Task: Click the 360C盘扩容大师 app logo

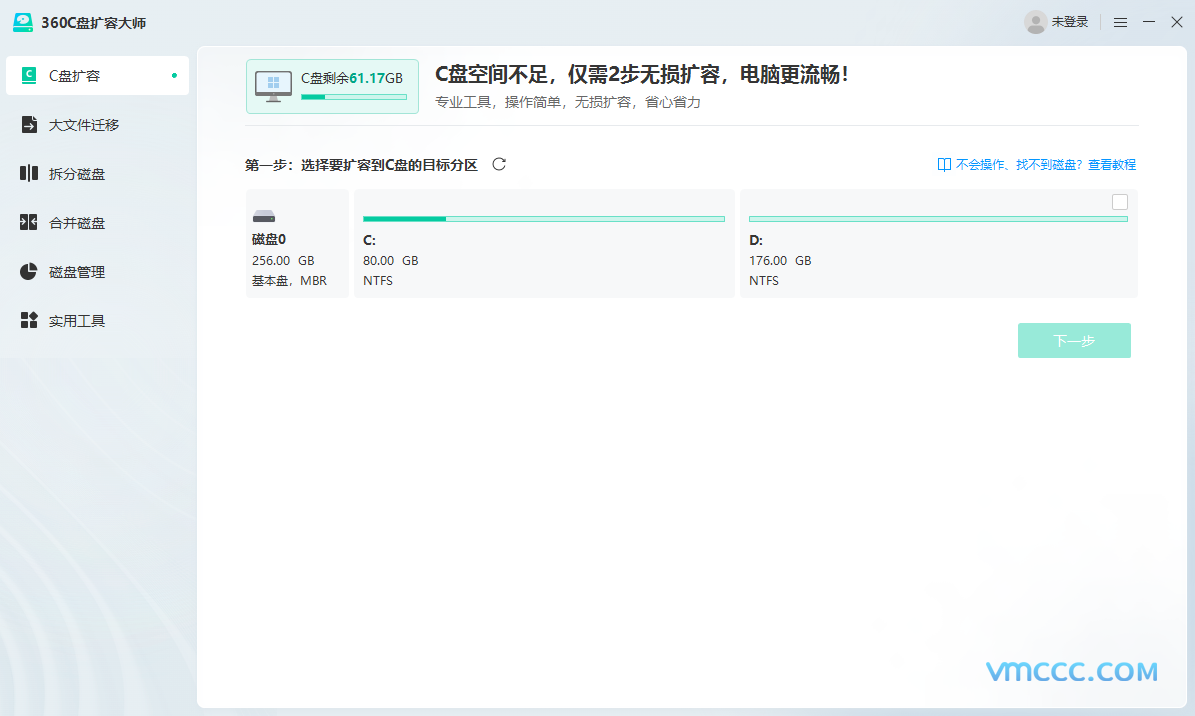Action: pyautogui.click(x=23, y=22)
